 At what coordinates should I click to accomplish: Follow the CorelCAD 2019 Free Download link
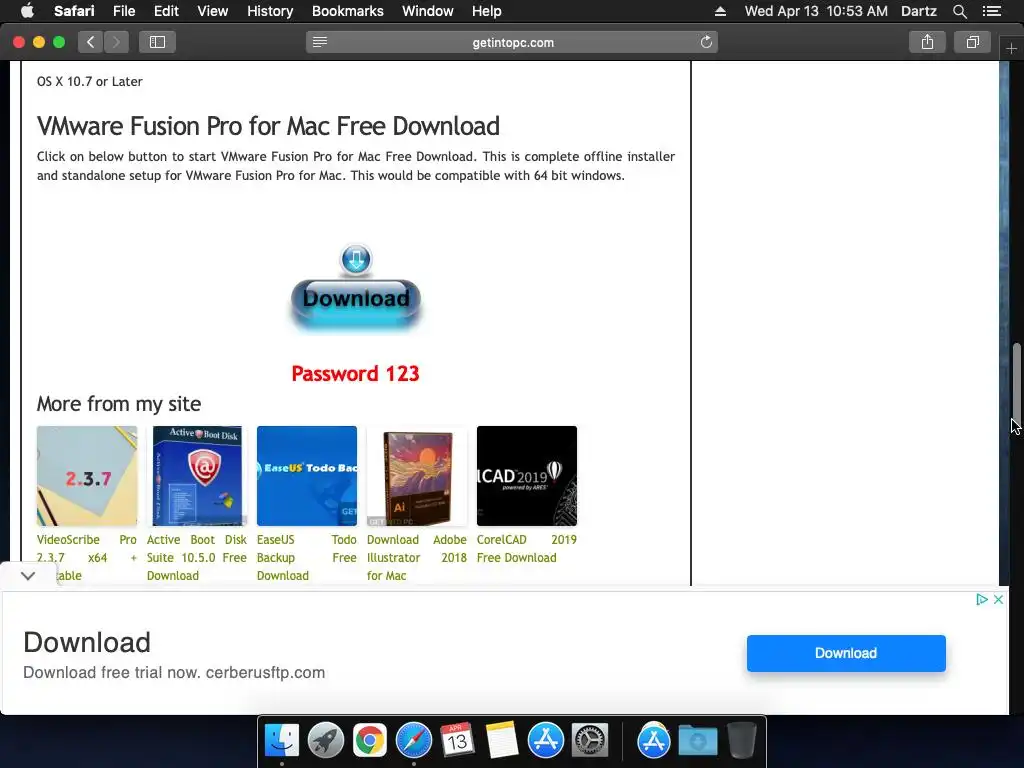[526, 549]
